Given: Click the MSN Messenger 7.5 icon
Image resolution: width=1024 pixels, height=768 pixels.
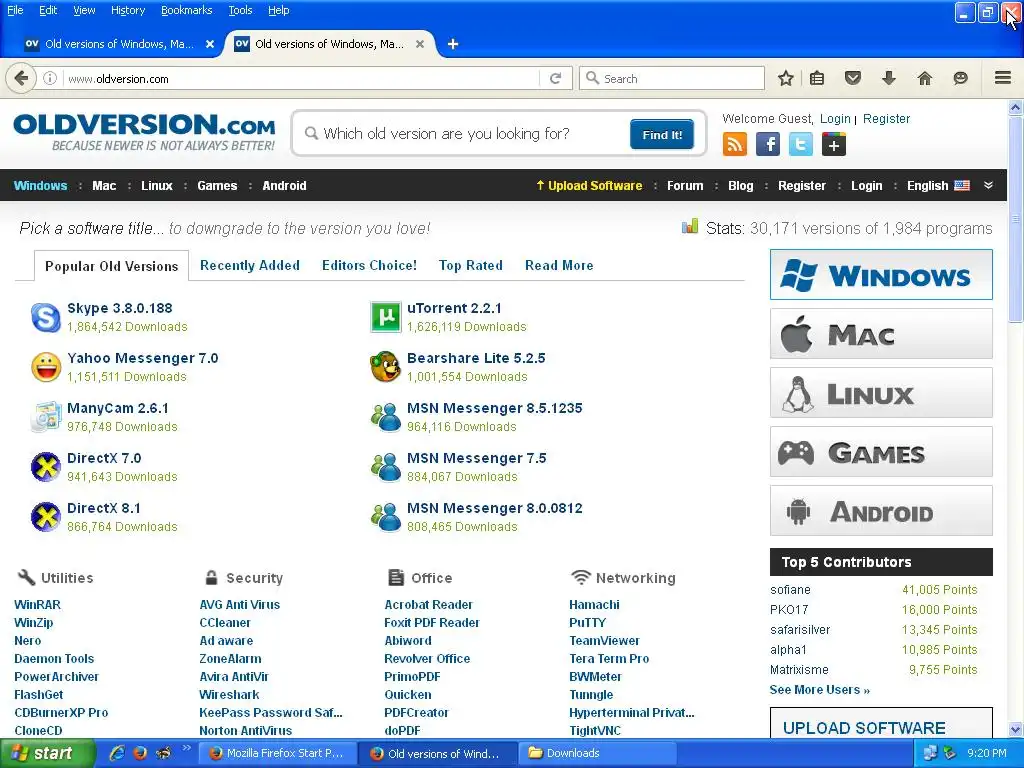Looking at the screenshot, I should (385, 467).
